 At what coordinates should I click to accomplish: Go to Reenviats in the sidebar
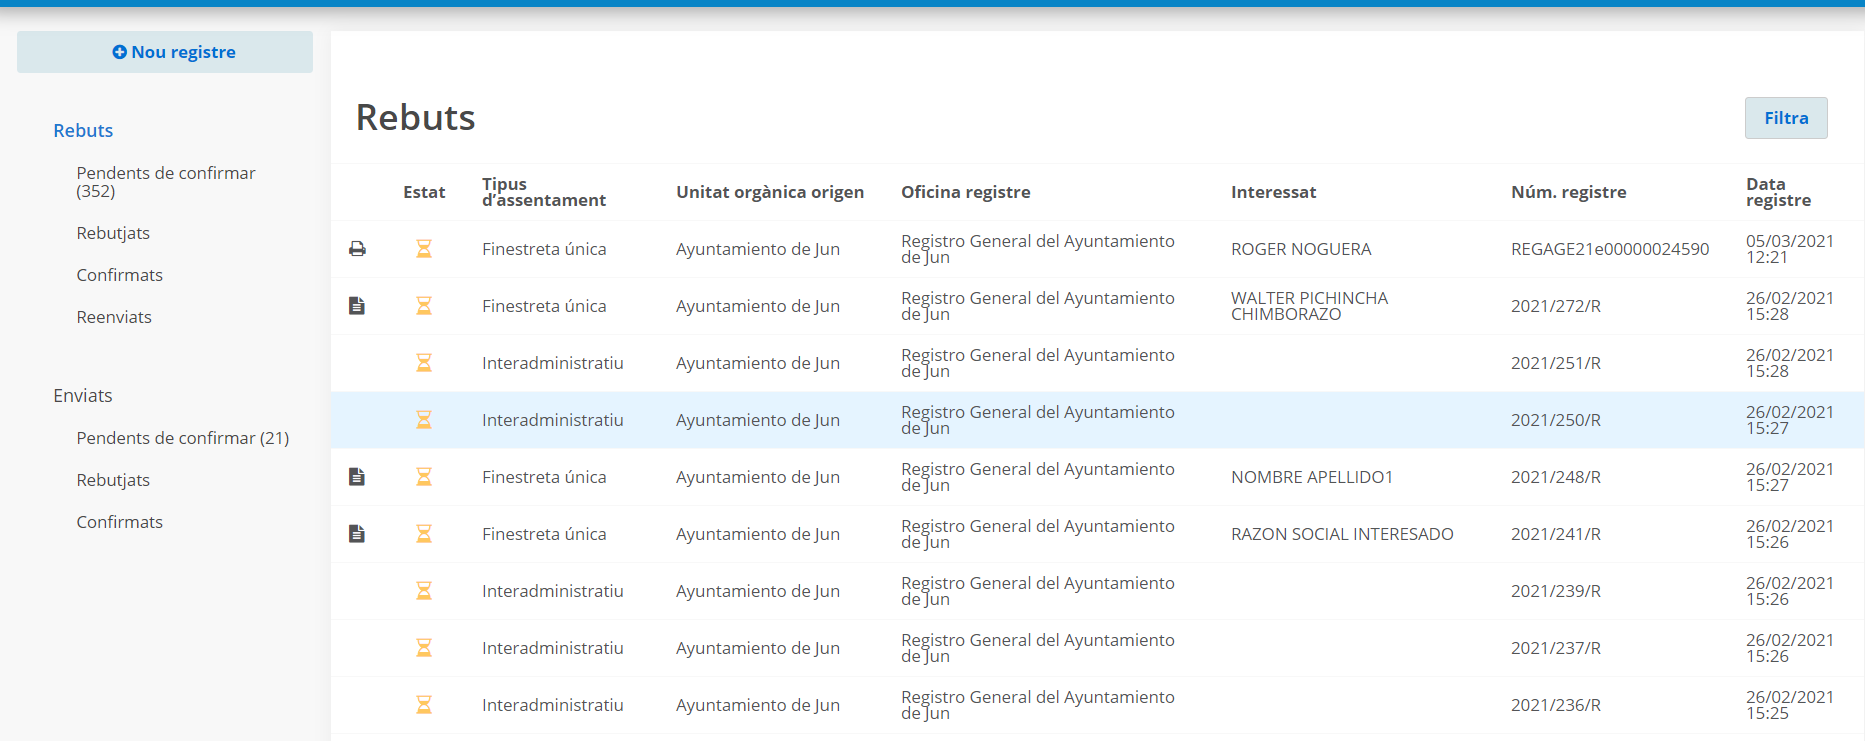(x=114, y=317)
